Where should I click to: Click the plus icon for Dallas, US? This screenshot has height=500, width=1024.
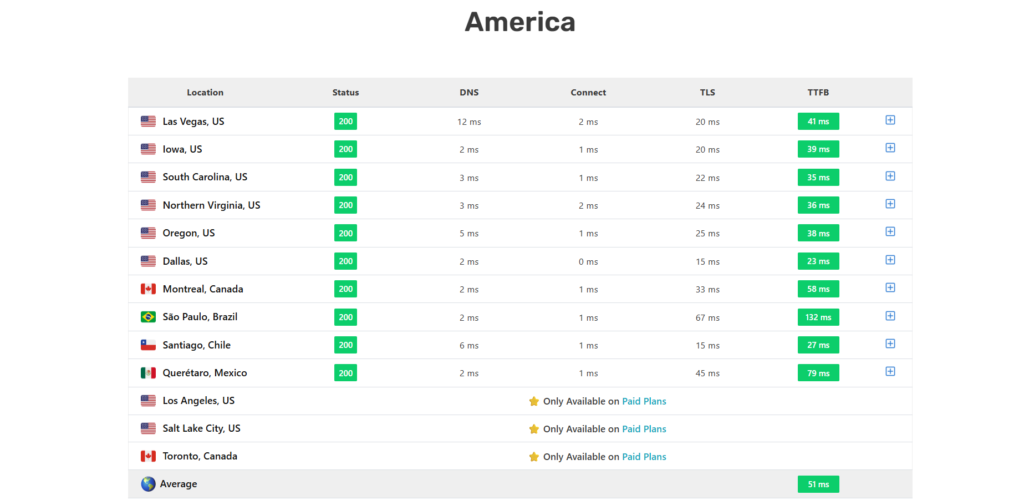click(890, 260)
